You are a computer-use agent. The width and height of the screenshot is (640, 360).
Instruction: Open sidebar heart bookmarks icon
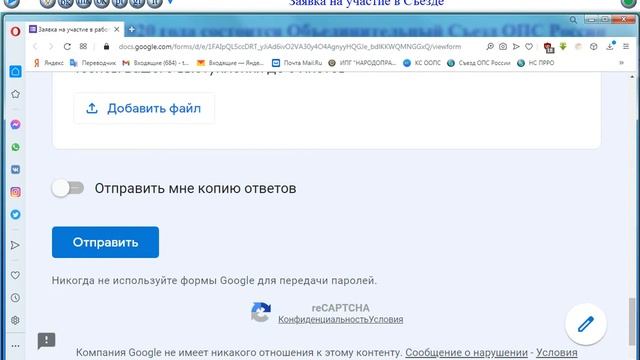point(15,275)
